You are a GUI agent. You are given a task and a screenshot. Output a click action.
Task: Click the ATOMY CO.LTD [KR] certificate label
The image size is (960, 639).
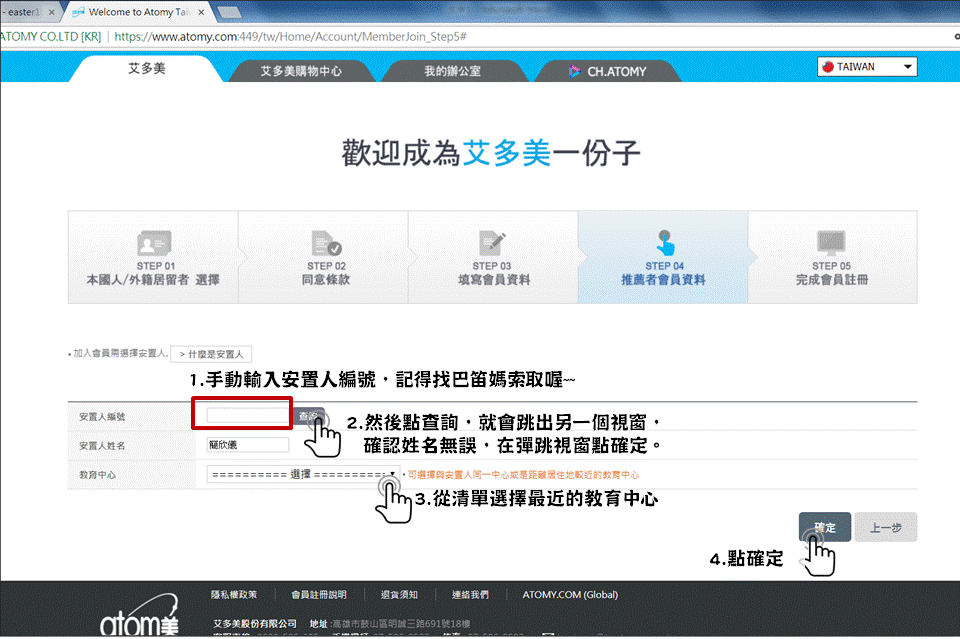click(x=50, y=37)
